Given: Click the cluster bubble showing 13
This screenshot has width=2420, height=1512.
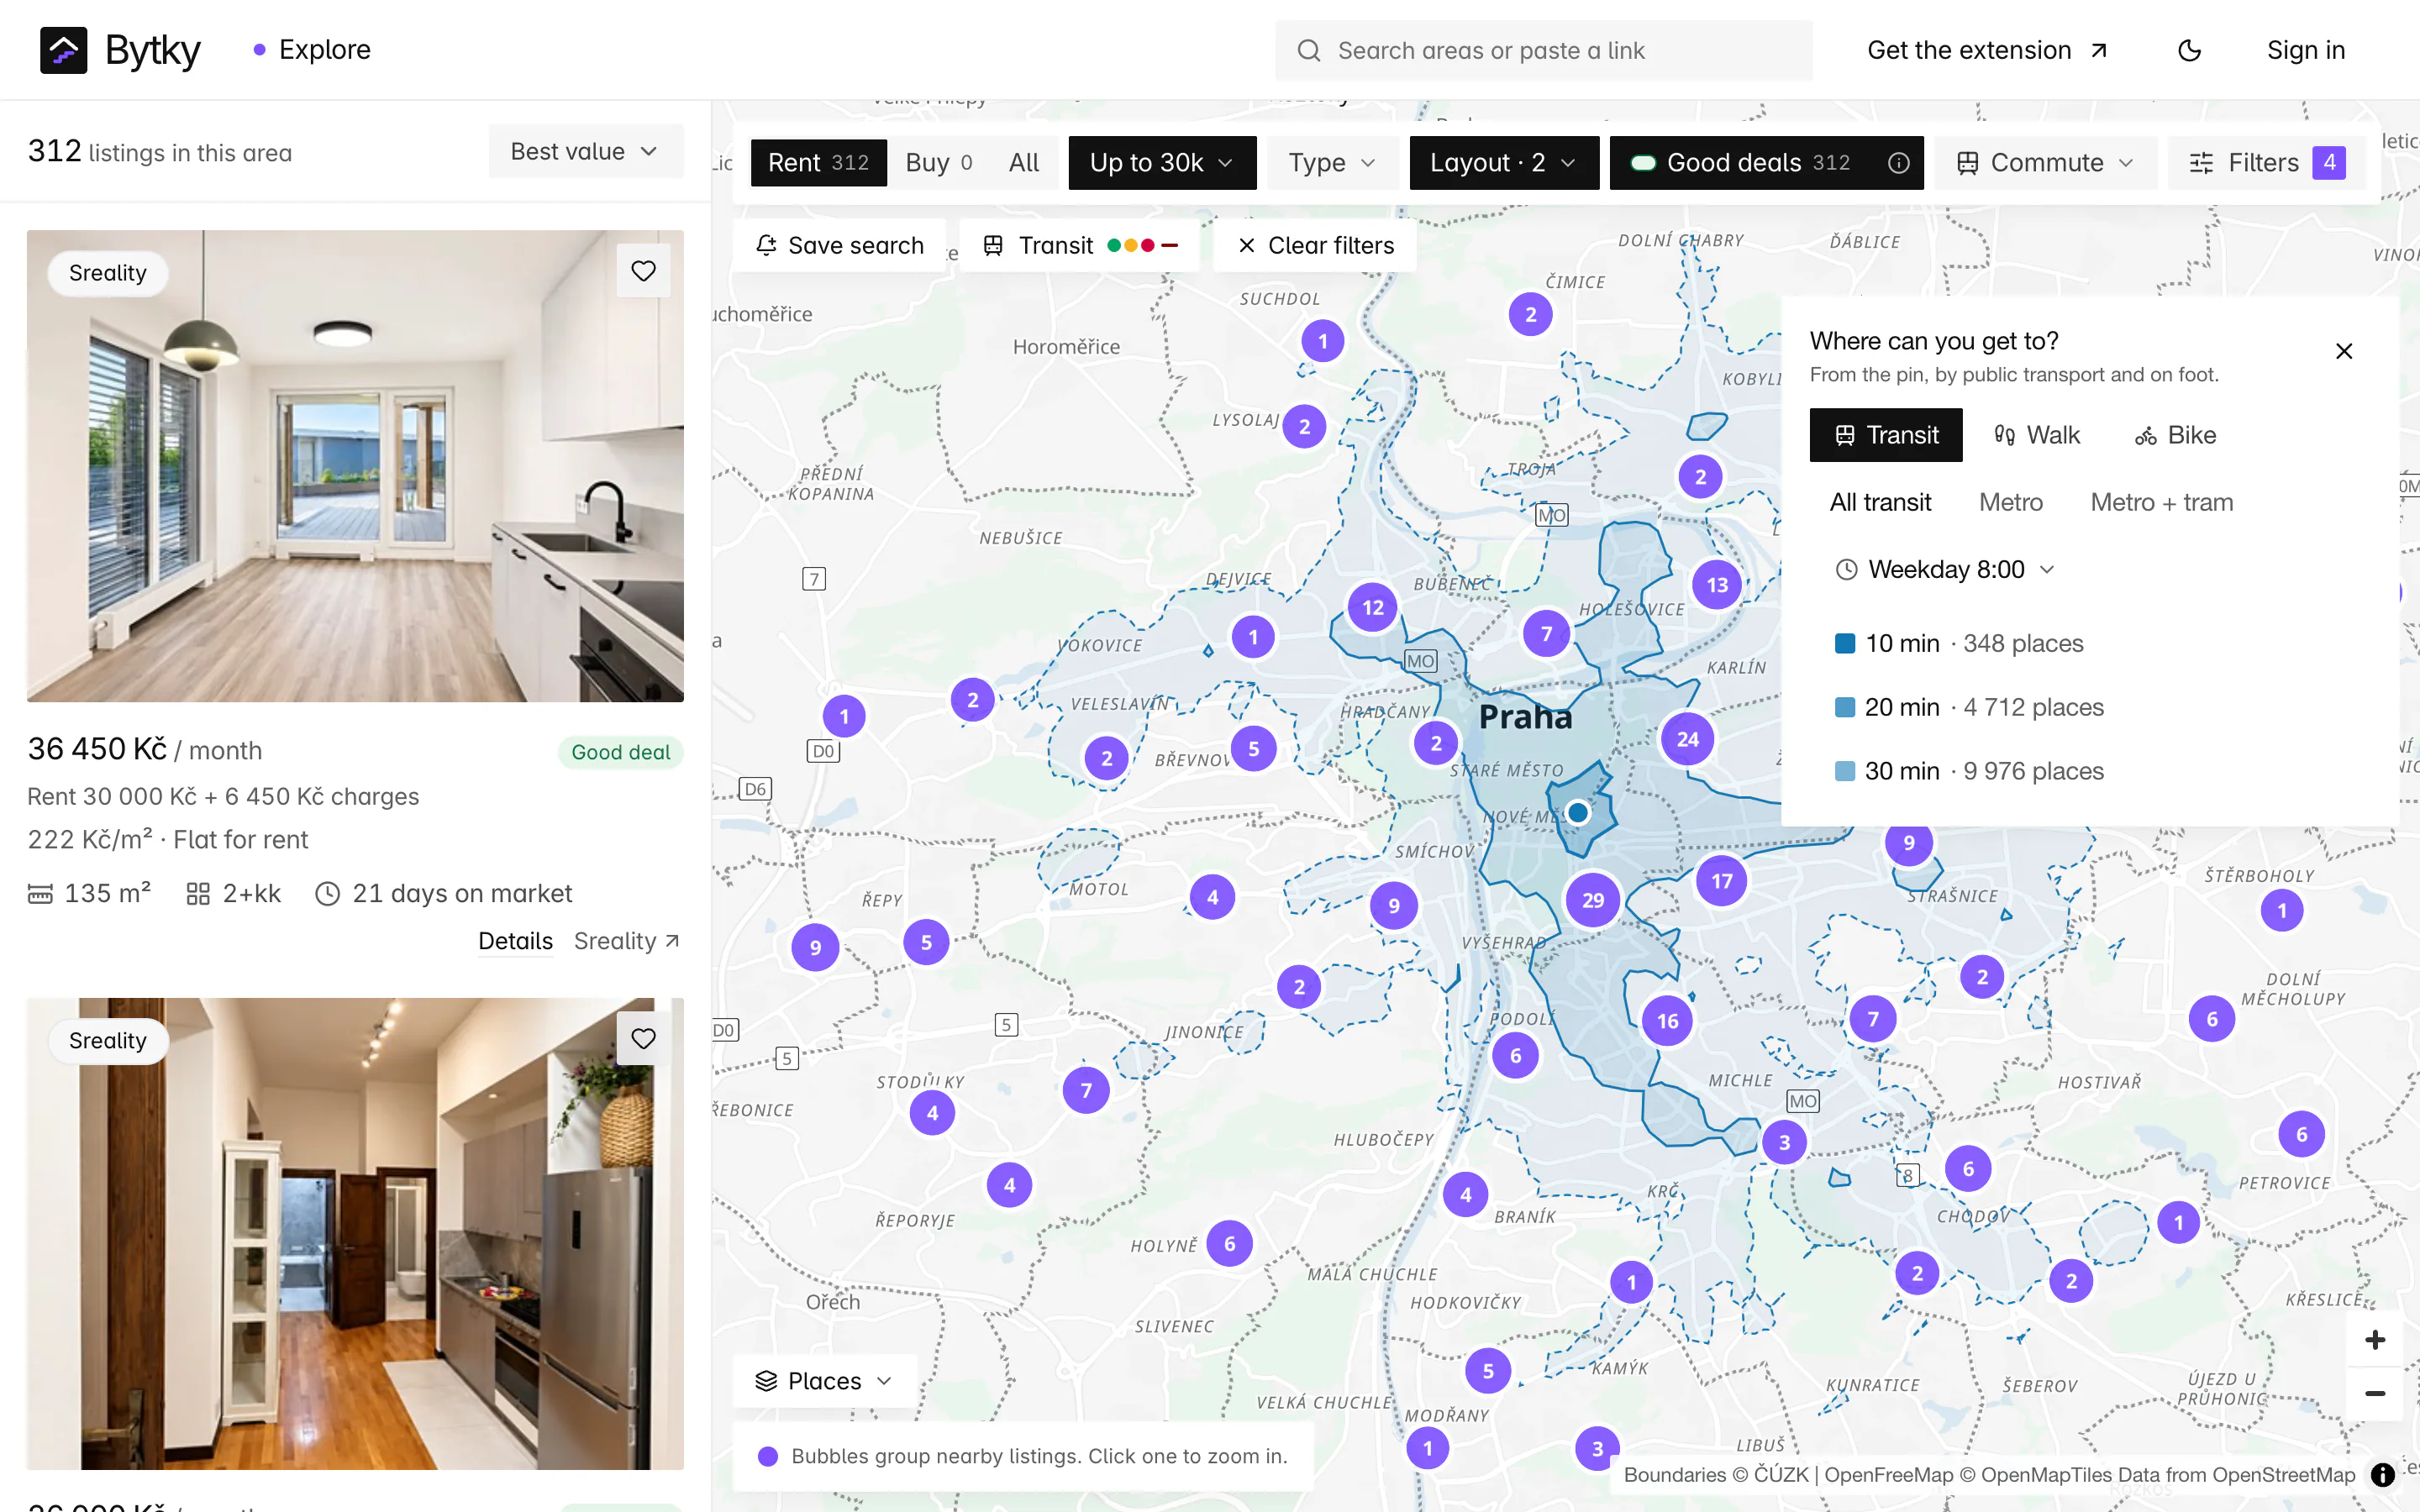Looking at the screenshot, I should (1717, 585).
